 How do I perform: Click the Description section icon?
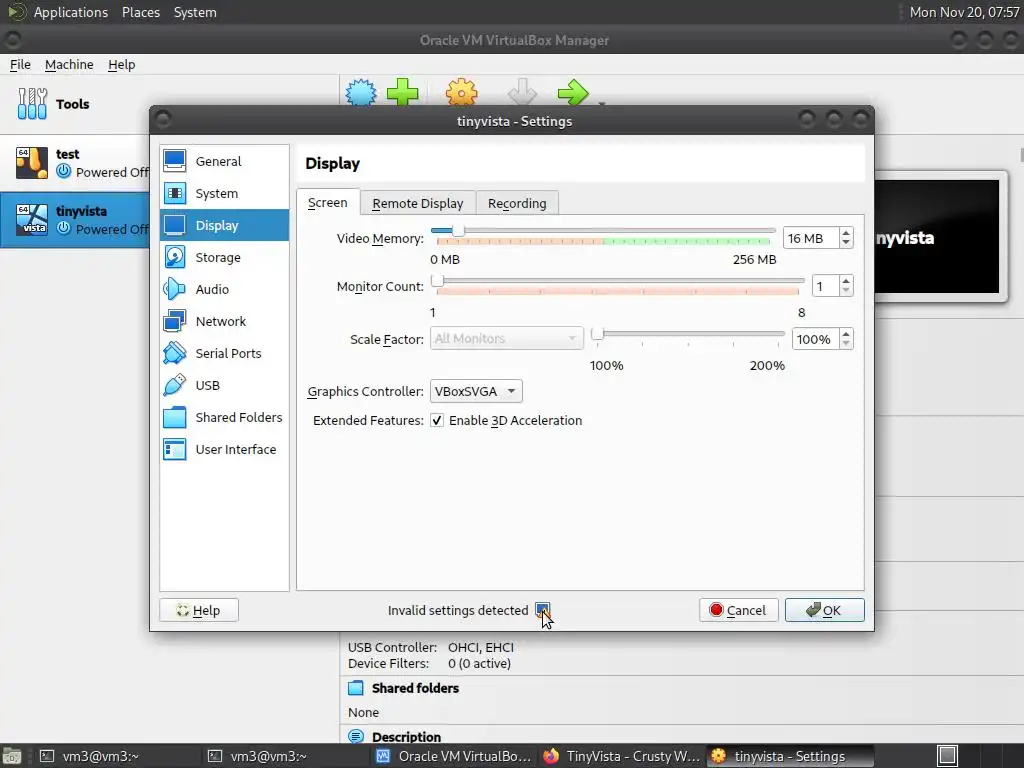(356, 737)
